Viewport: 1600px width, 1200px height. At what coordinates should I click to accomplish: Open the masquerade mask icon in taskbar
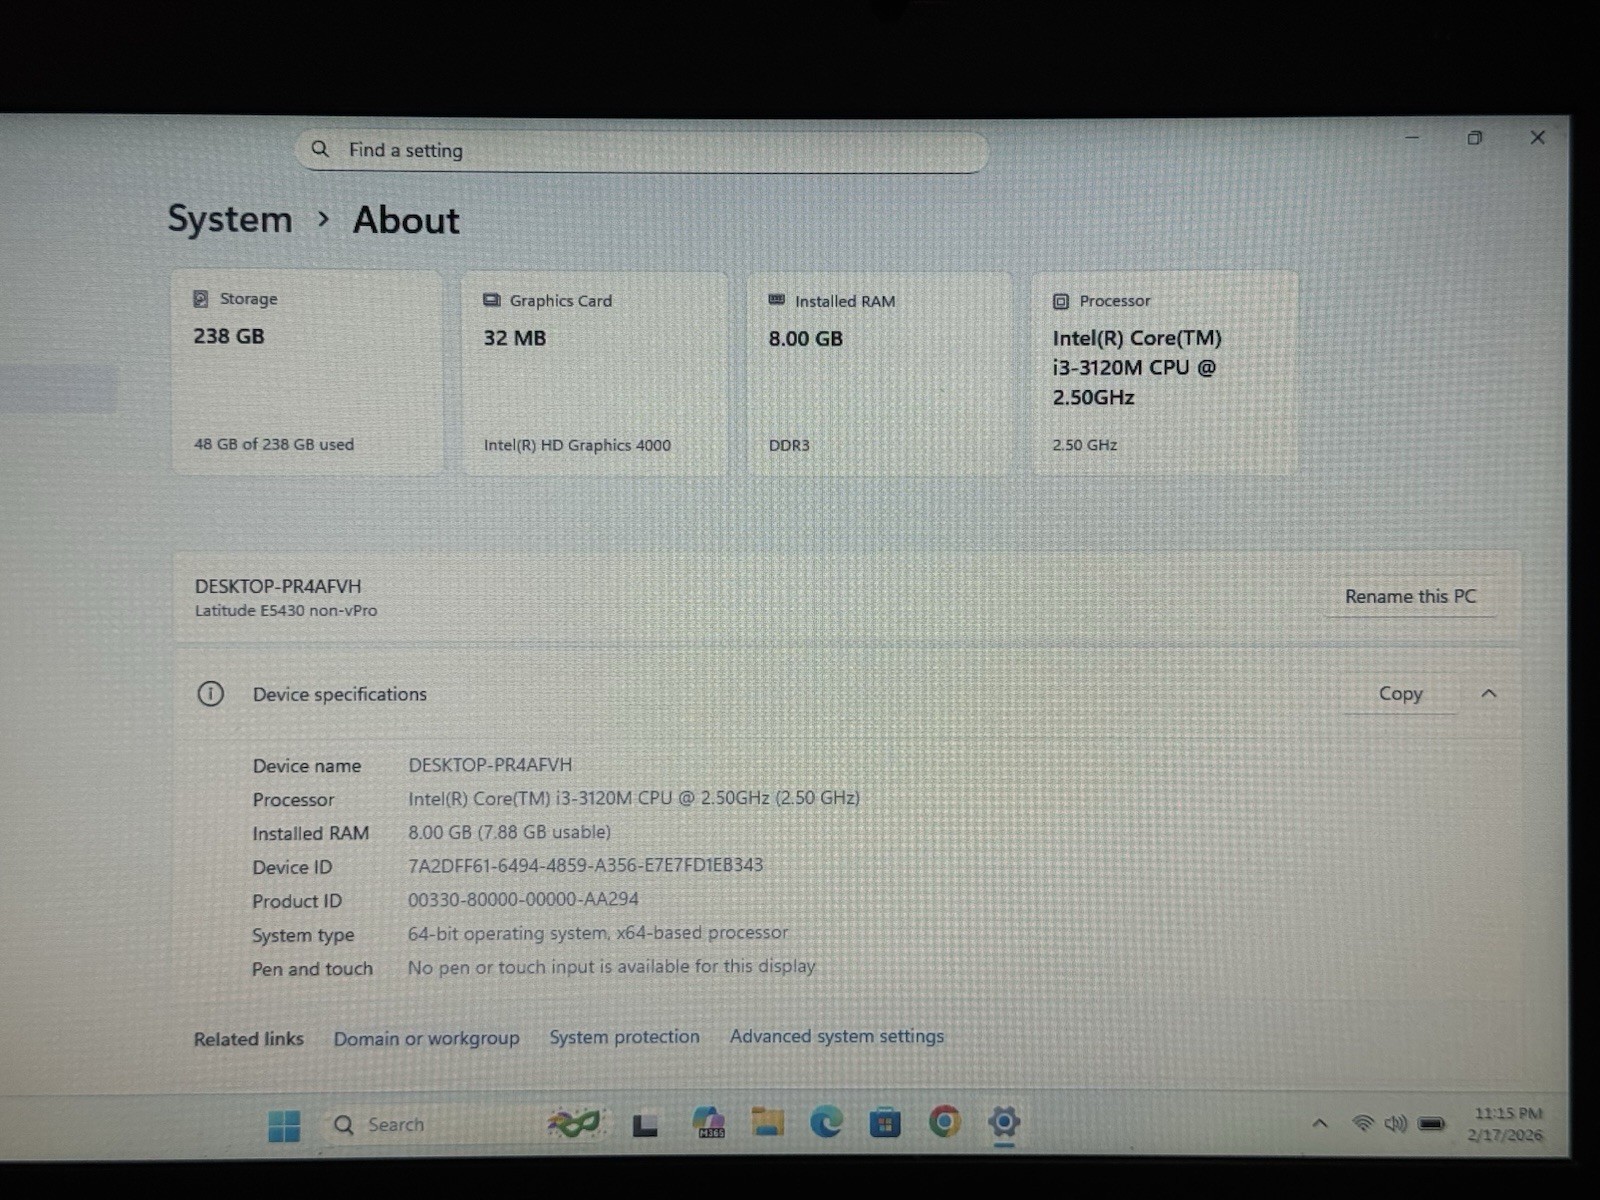574,1123
